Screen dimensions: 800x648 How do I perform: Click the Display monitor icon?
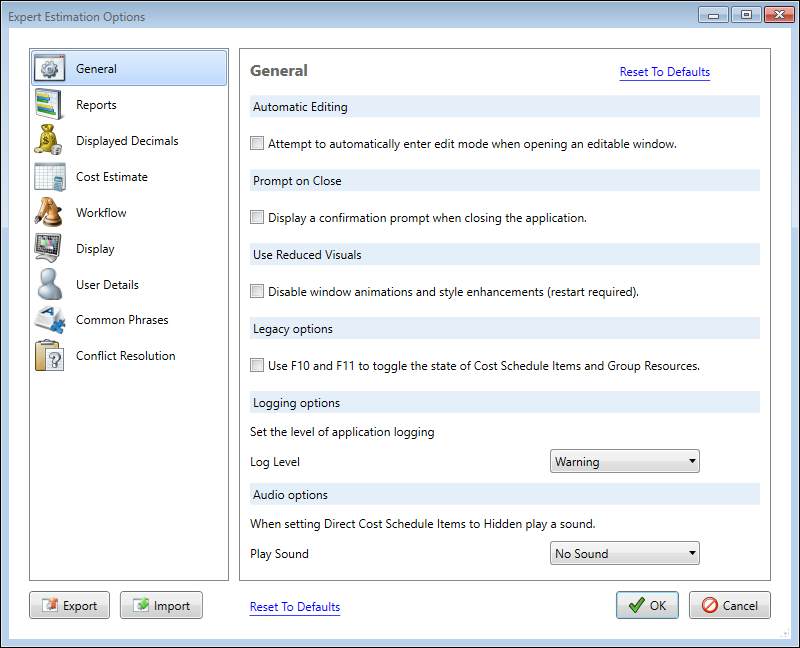(50, 249)
